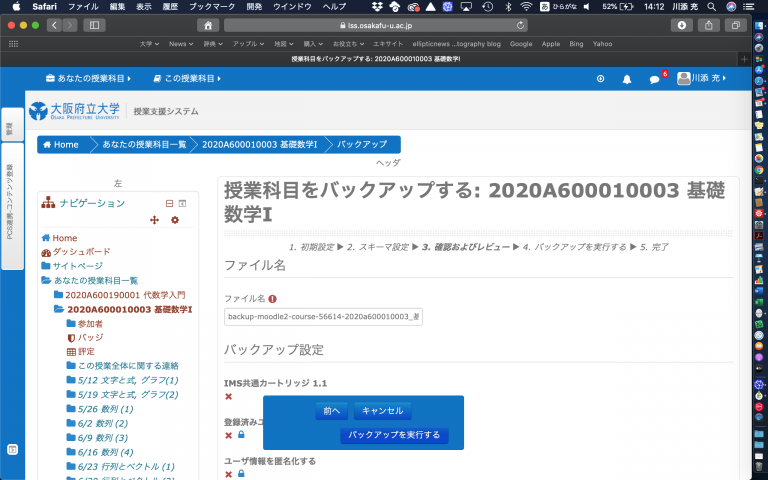Open the Safari home page button
This screenshot has width=768, height=480.
tap(208, 25)
